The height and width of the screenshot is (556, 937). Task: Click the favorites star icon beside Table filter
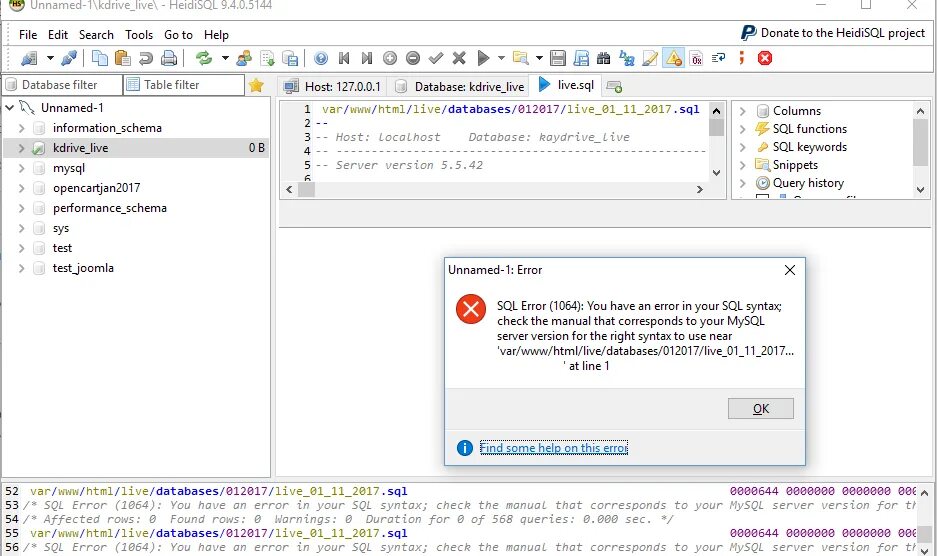(x=256, y=85)
